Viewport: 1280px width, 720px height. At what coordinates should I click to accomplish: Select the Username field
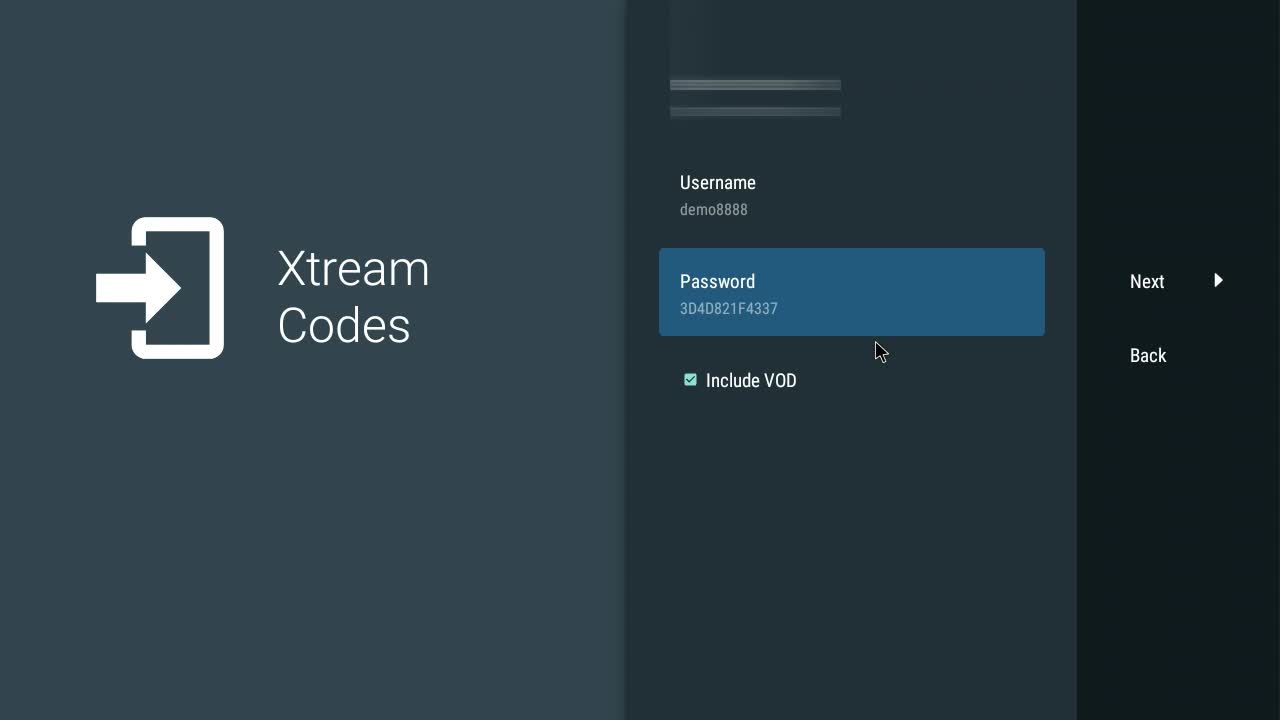(850, 195)
